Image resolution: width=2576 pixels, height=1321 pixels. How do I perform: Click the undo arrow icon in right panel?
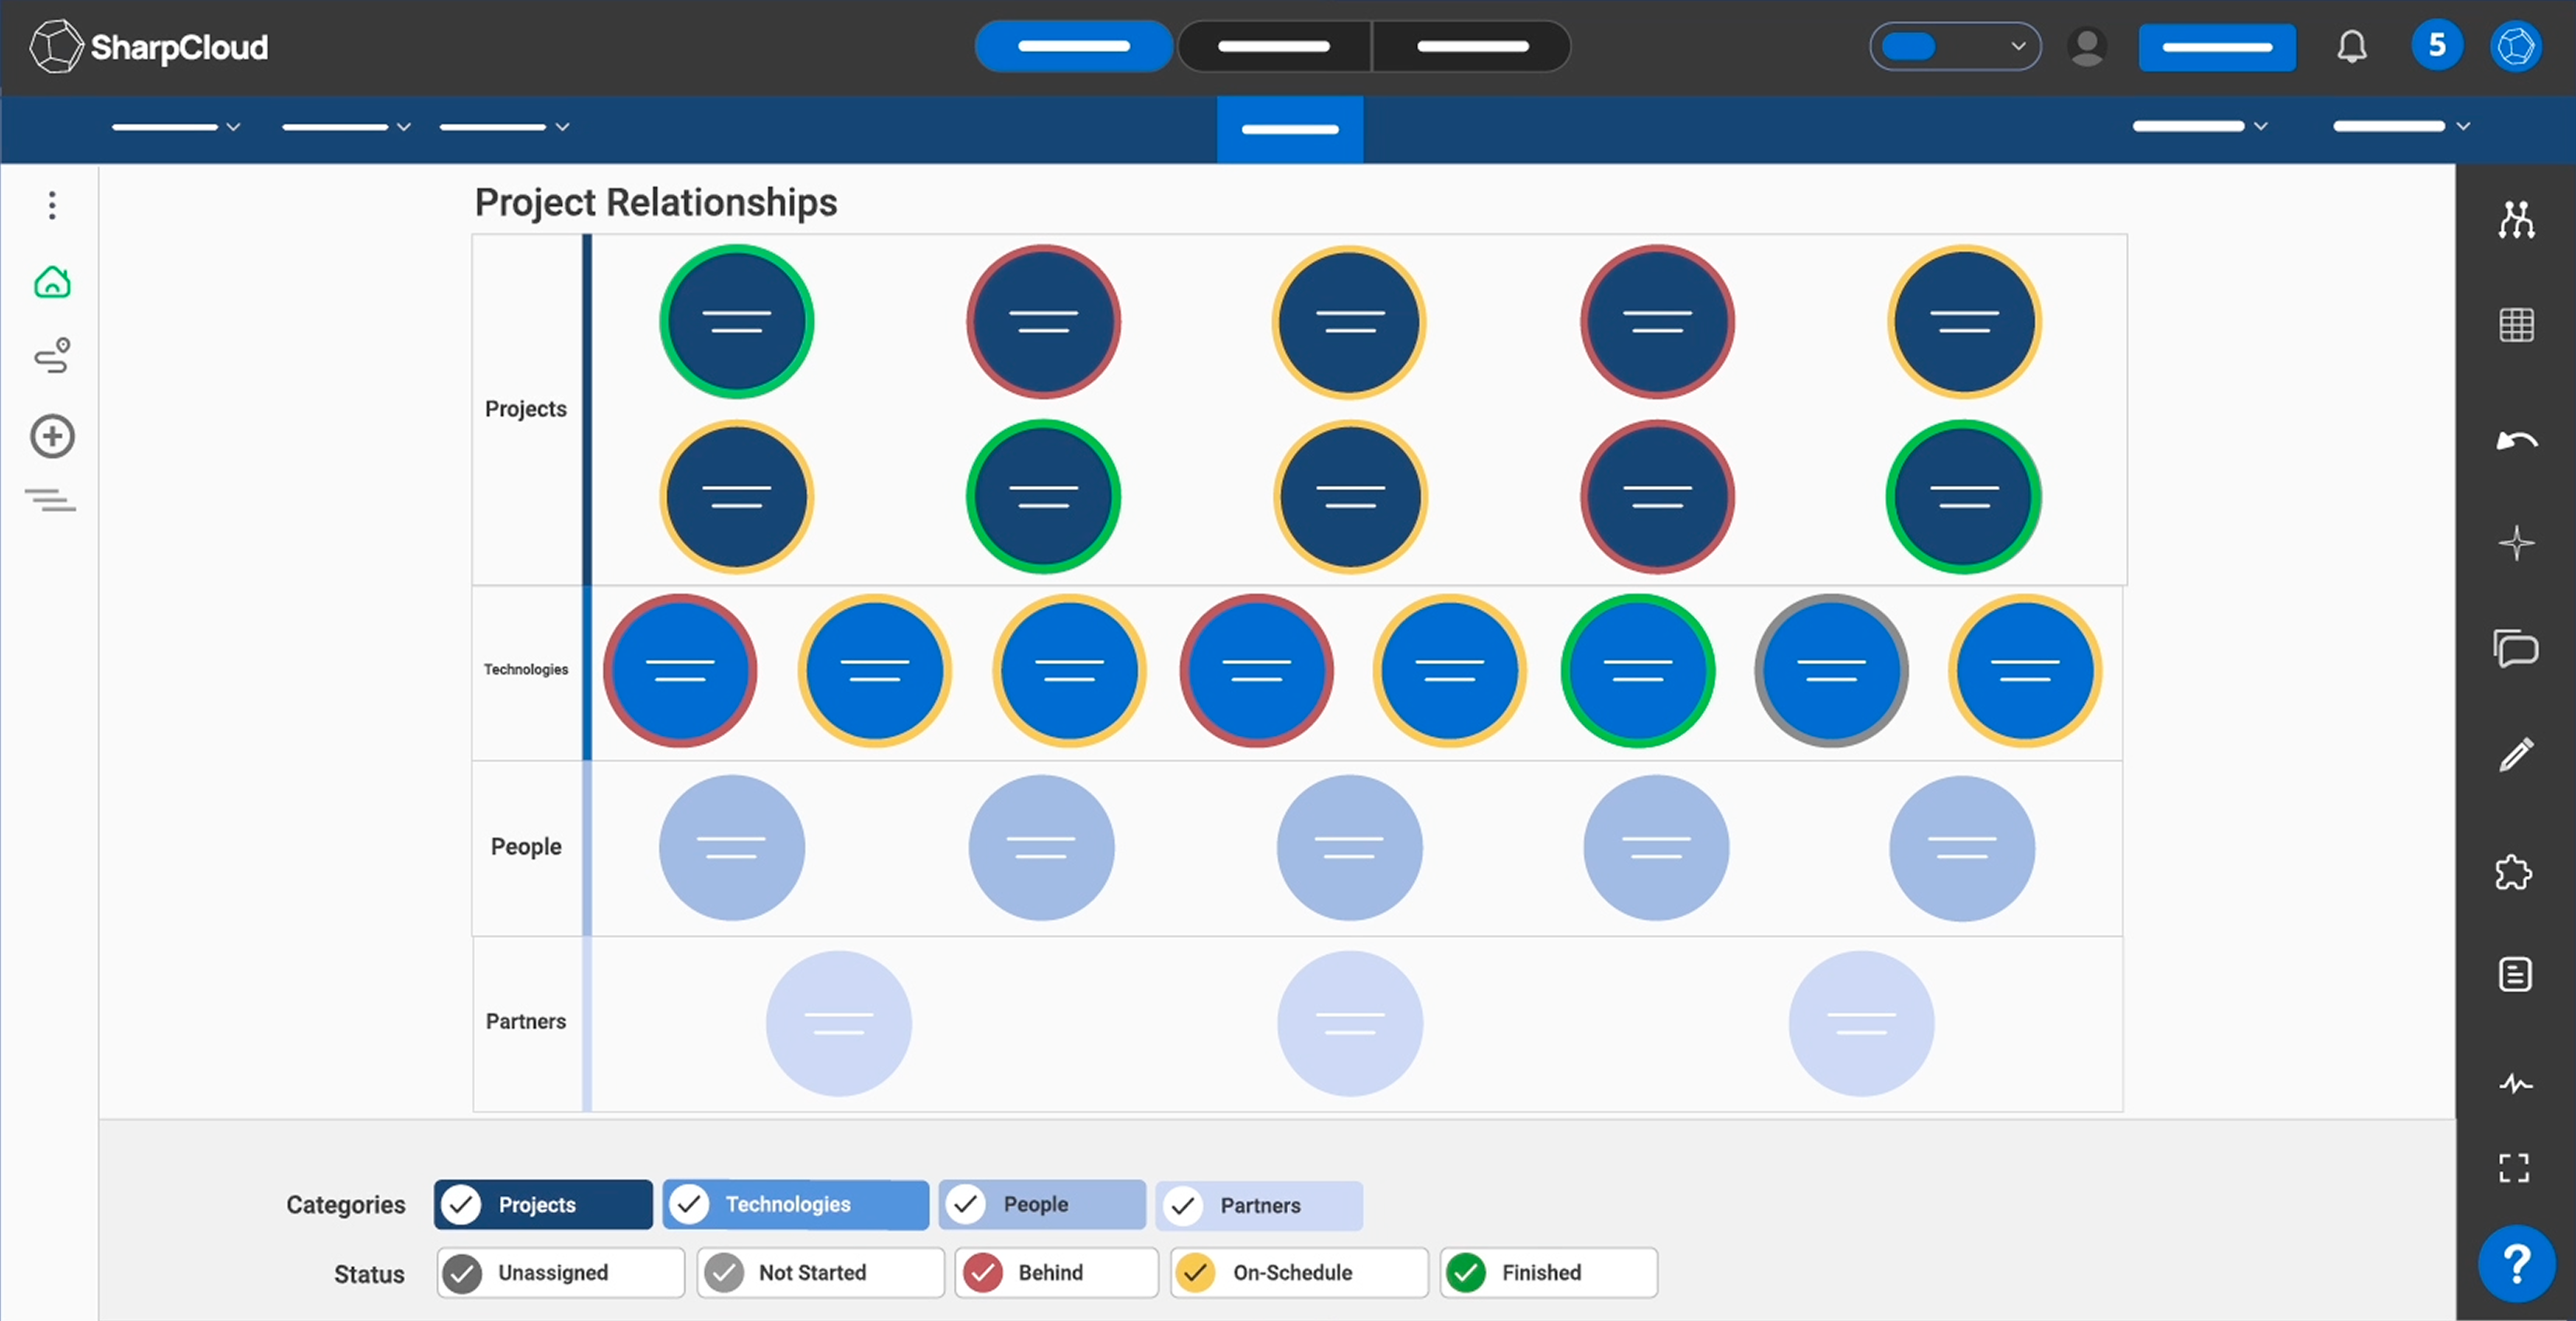[2516, 440]
